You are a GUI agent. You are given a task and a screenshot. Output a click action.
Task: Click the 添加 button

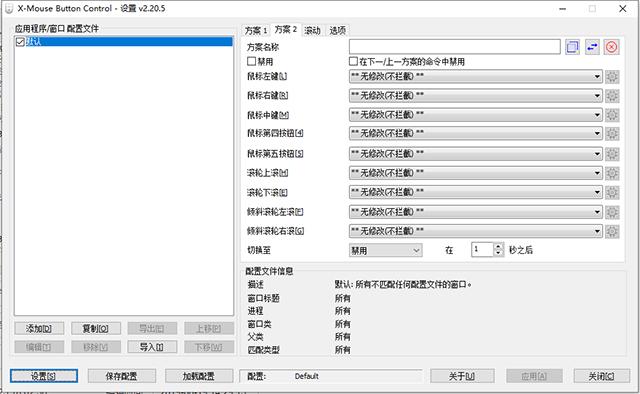(39, 328)
